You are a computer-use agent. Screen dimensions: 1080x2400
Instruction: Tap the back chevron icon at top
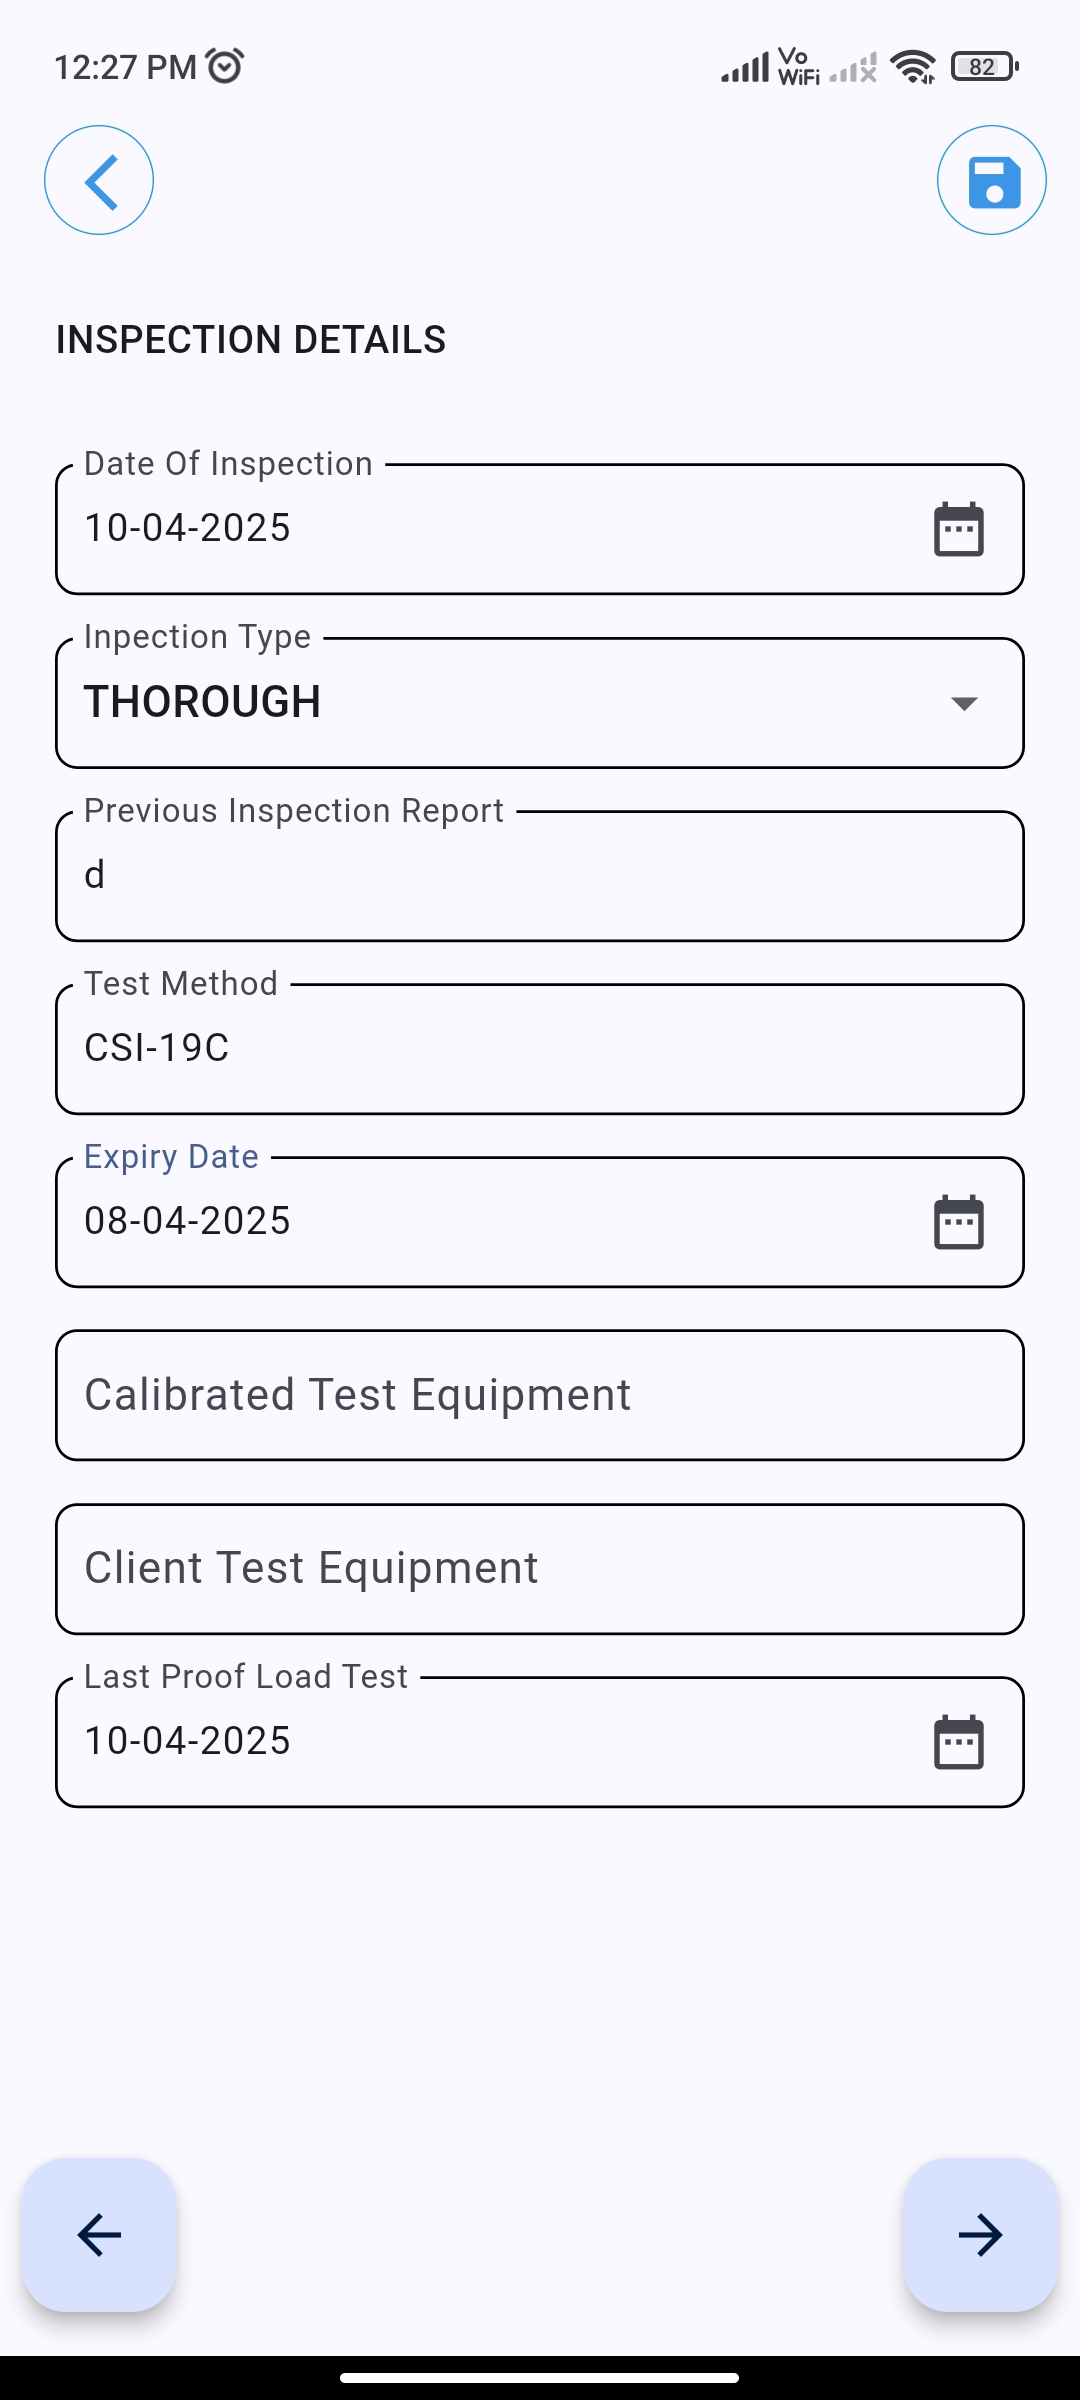[99, 181]
